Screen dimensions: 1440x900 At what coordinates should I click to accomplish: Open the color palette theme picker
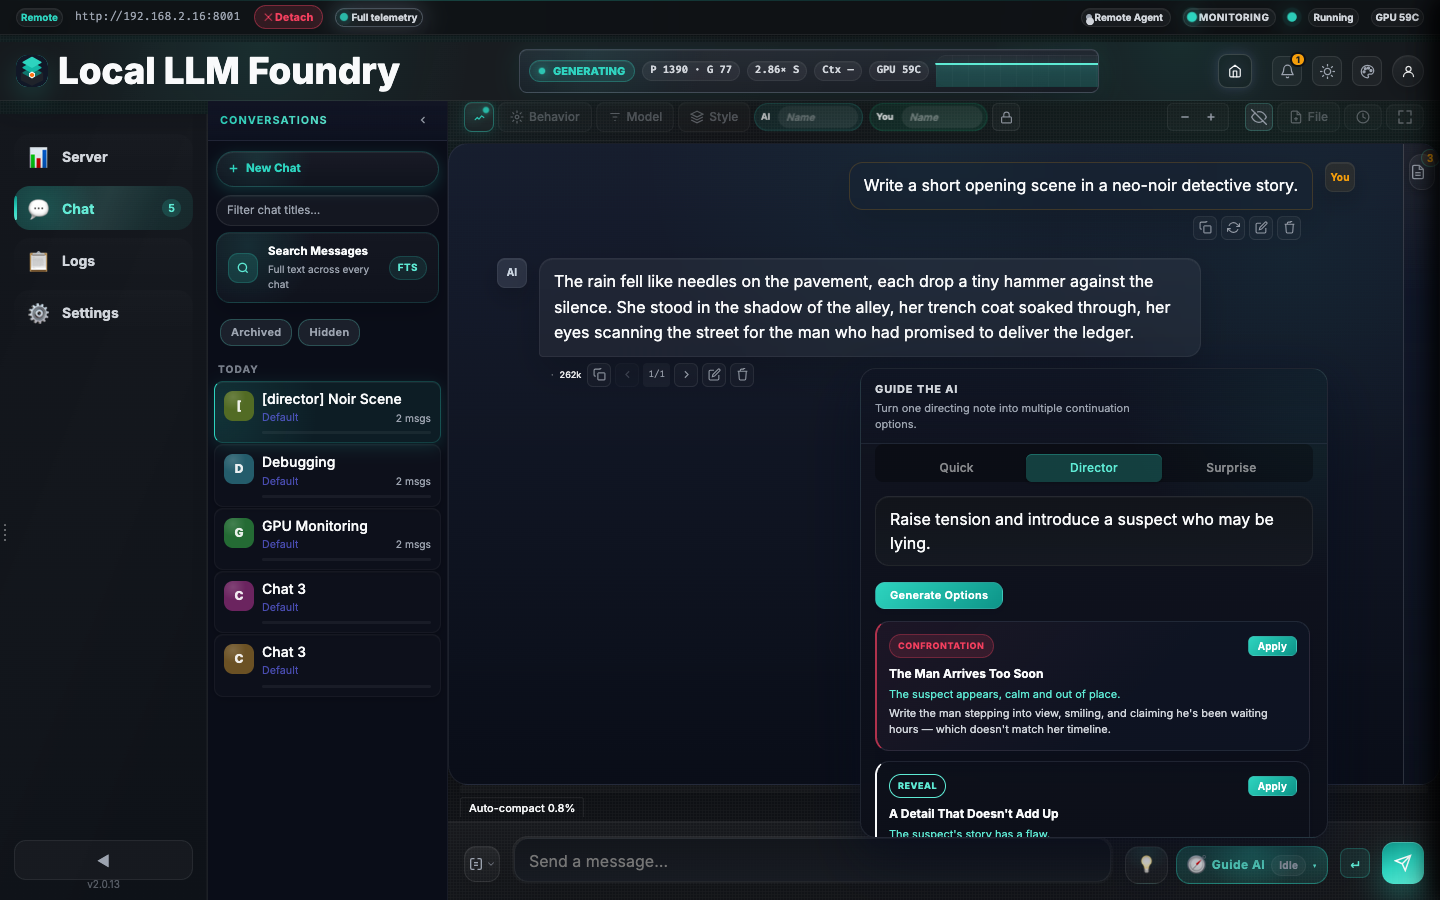(x=1367, y=71)
